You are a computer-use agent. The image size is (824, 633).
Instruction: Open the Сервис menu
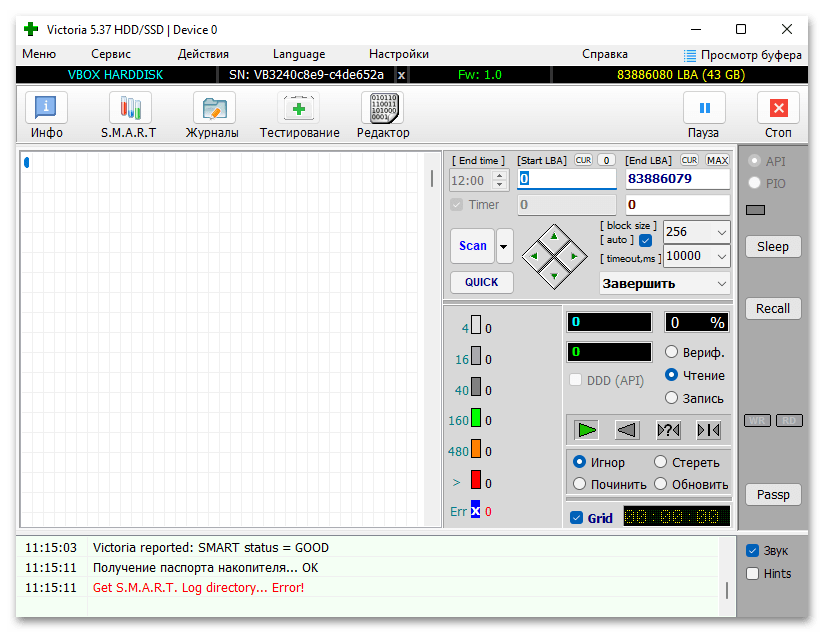pos(111,54)
